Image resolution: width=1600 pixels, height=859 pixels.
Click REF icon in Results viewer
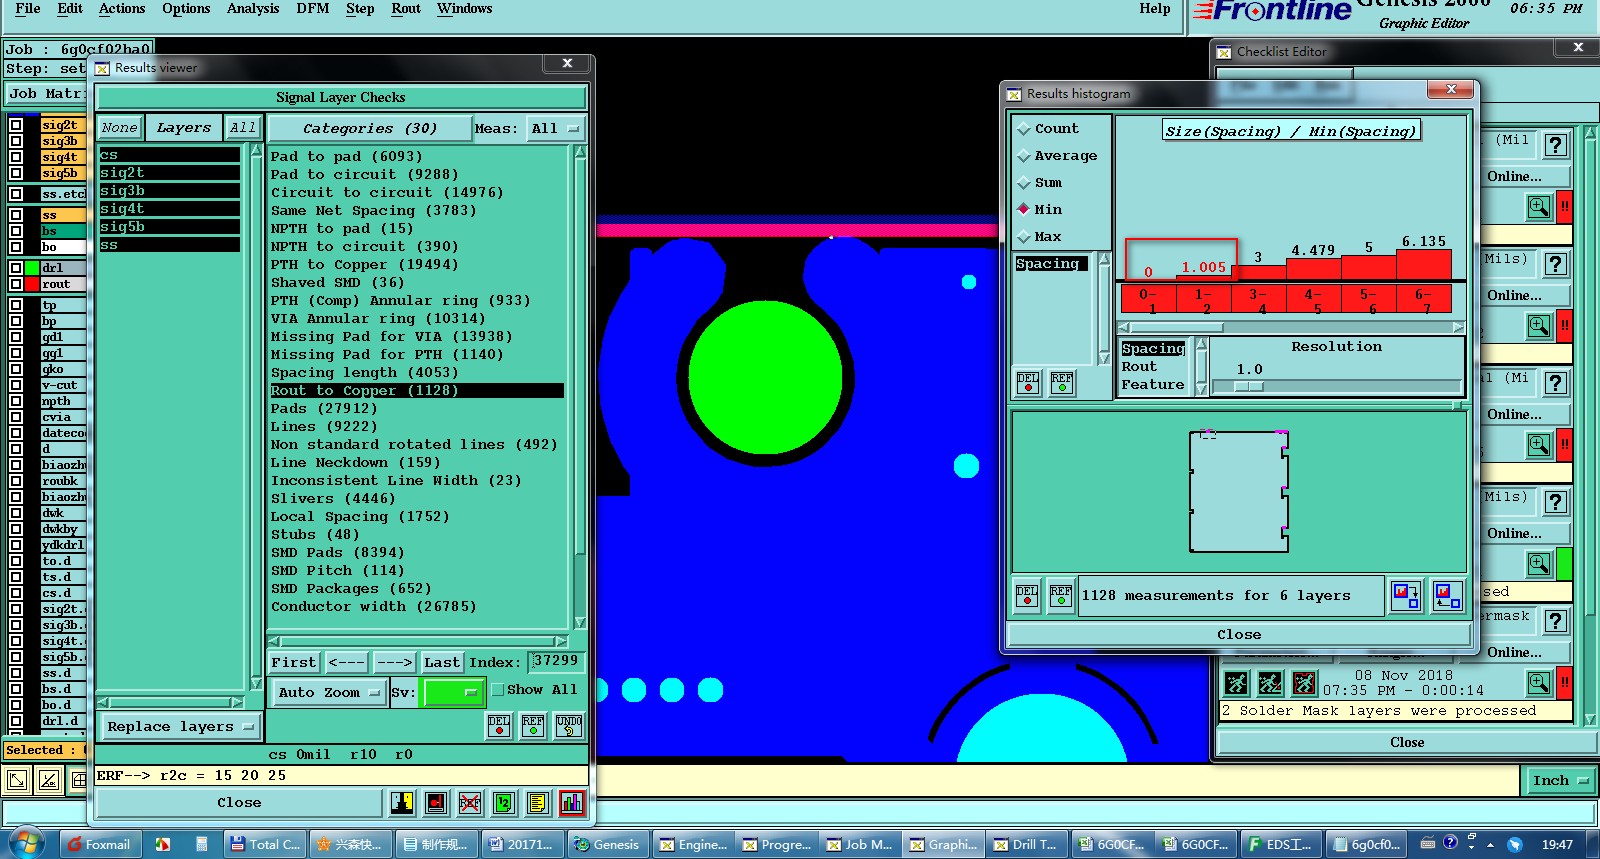(533, 726)
